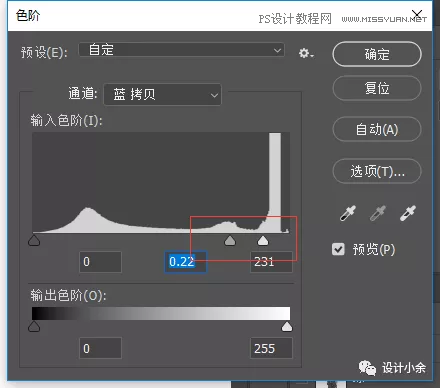Close the 色阶 dialog
This screenshot has width=440, height=388.
(x=417, y=14)
